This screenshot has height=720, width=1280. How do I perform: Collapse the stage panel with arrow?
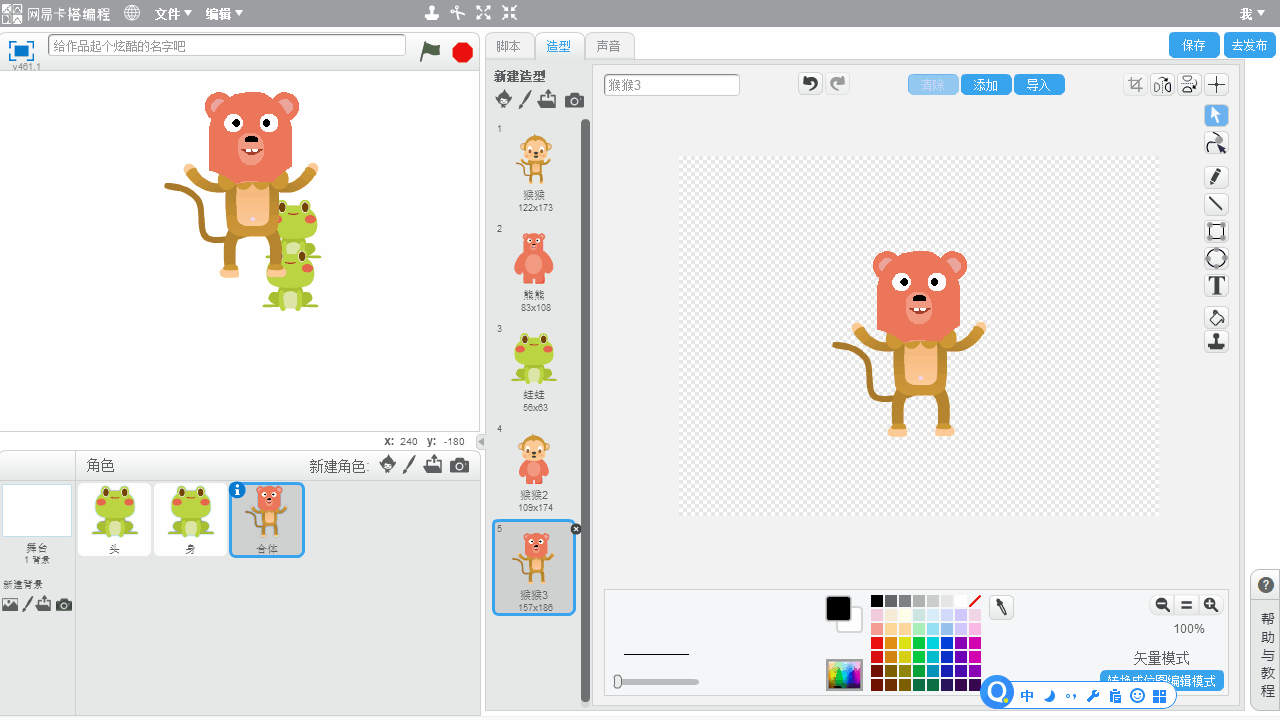(x=481, y=441)
